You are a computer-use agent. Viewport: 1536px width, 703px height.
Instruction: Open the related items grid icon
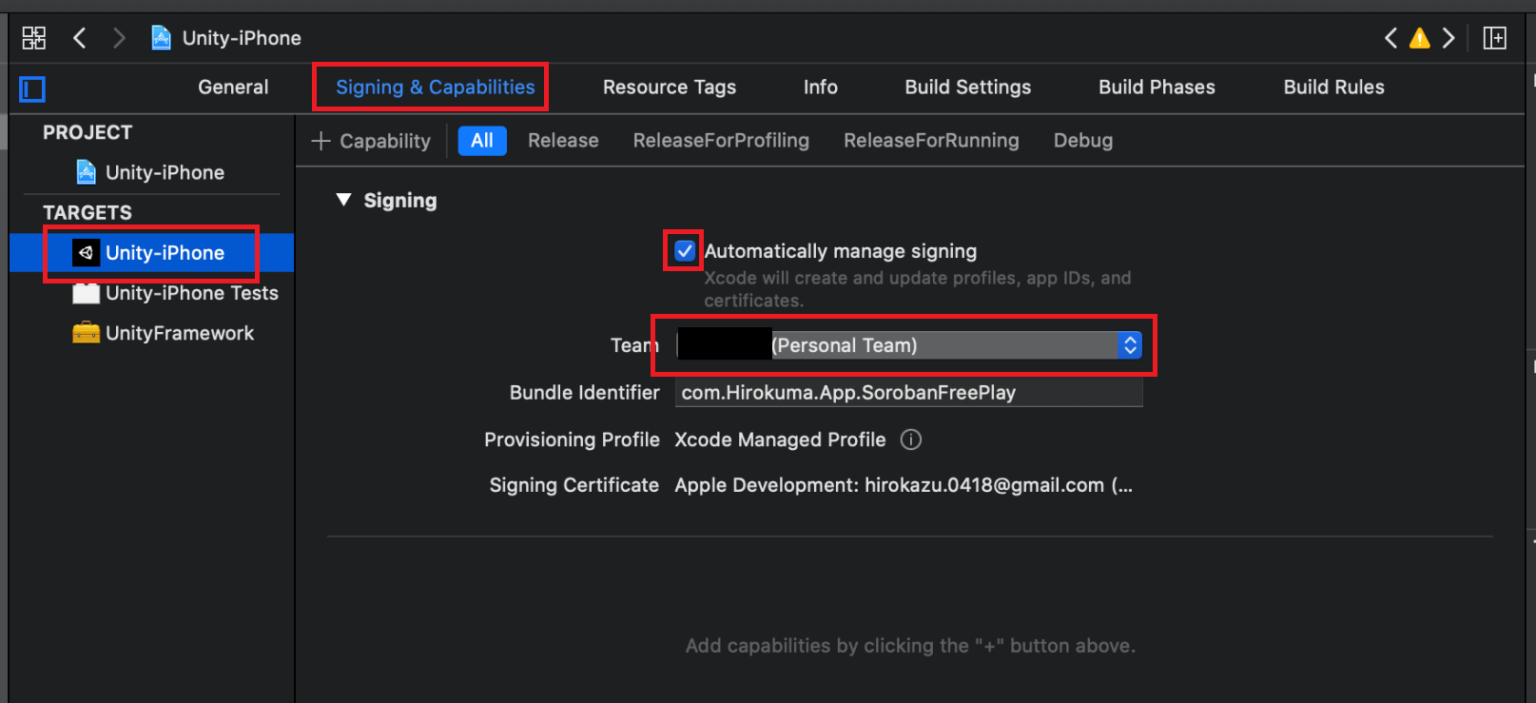pos(34,38)
